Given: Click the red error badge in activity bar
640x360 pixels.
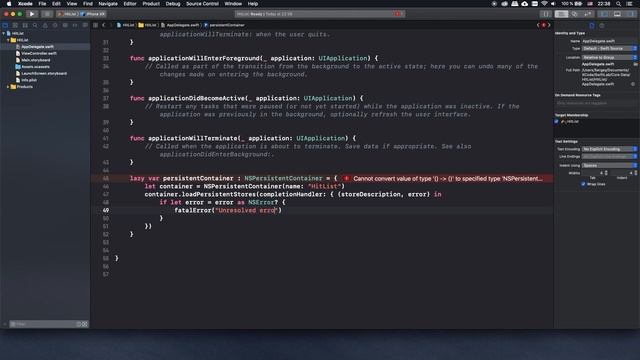Looking at the screenshot, I should point(398,14).
